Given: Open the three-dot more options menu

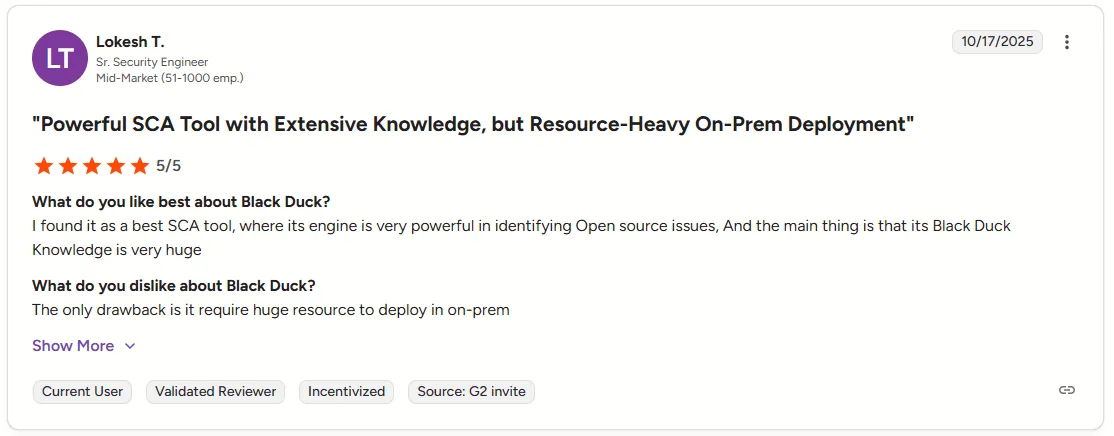Looking at the screenshot, I should (x=1067, y=42).
